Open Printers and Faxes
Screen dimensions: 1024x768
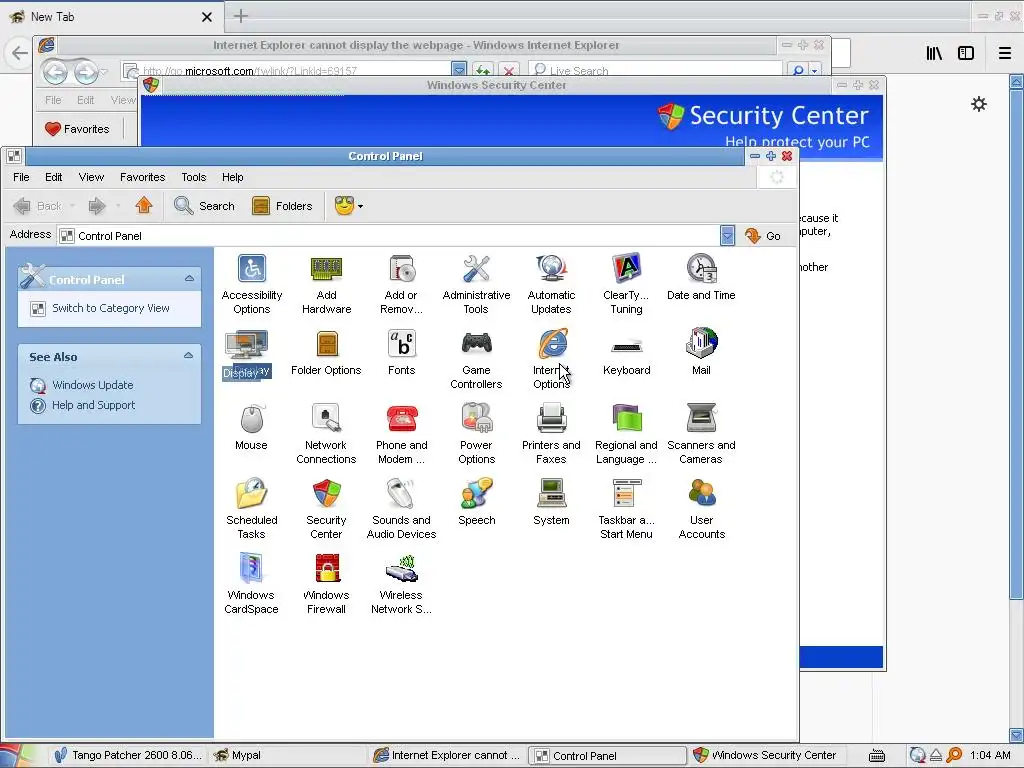(x=551, y=434)
